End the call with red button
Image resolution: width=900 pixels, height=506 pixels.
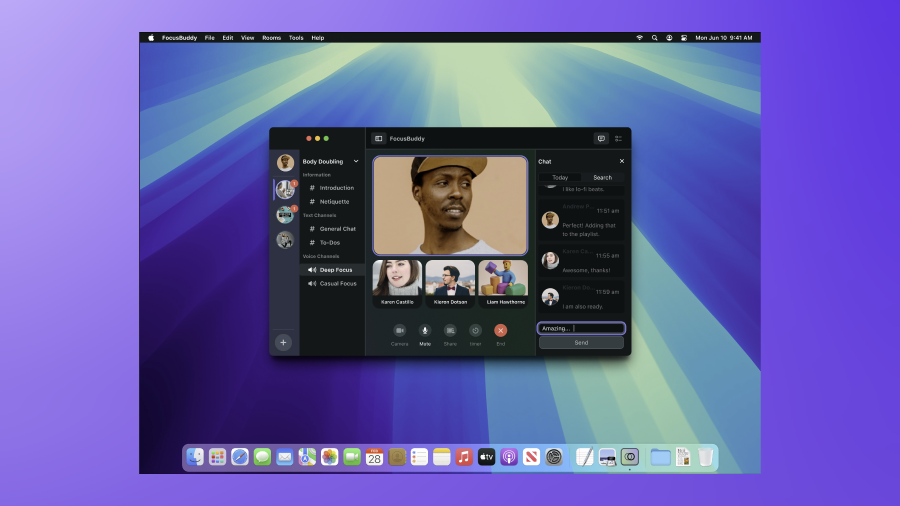click(501, 330)
